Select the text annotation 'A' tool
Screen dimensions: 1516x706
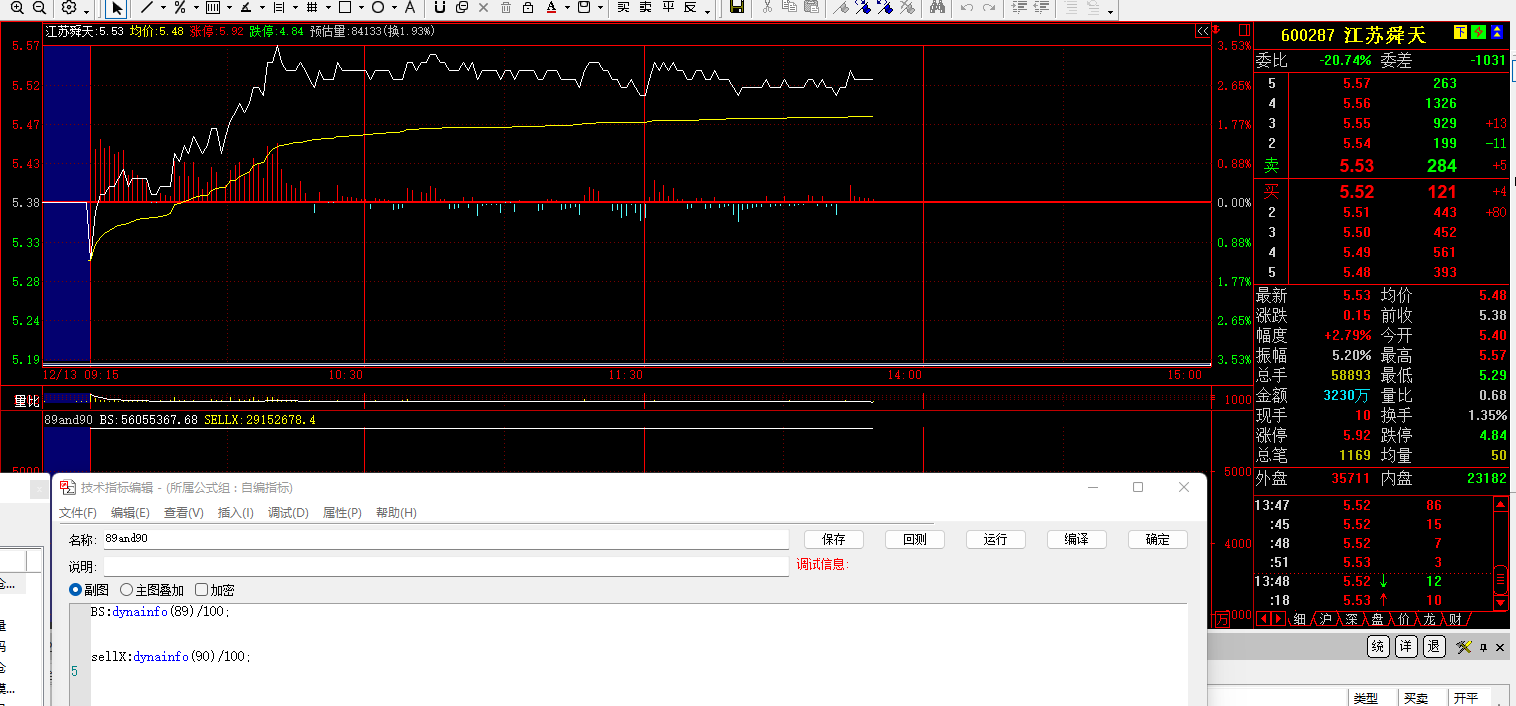tap(410, 8)
